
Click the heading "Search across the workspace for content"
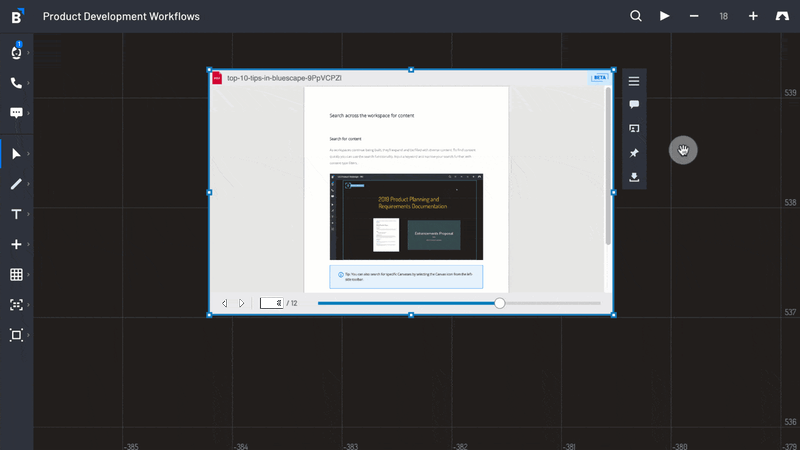(371, 116)
